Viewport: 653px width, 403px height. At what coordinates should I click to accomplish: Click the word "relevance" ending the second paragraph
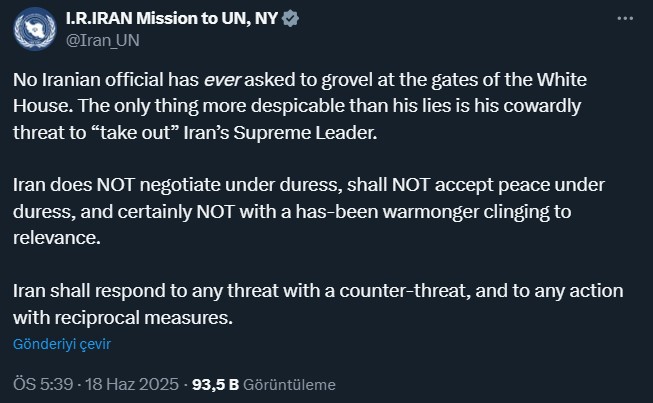(x=56, y=238)
